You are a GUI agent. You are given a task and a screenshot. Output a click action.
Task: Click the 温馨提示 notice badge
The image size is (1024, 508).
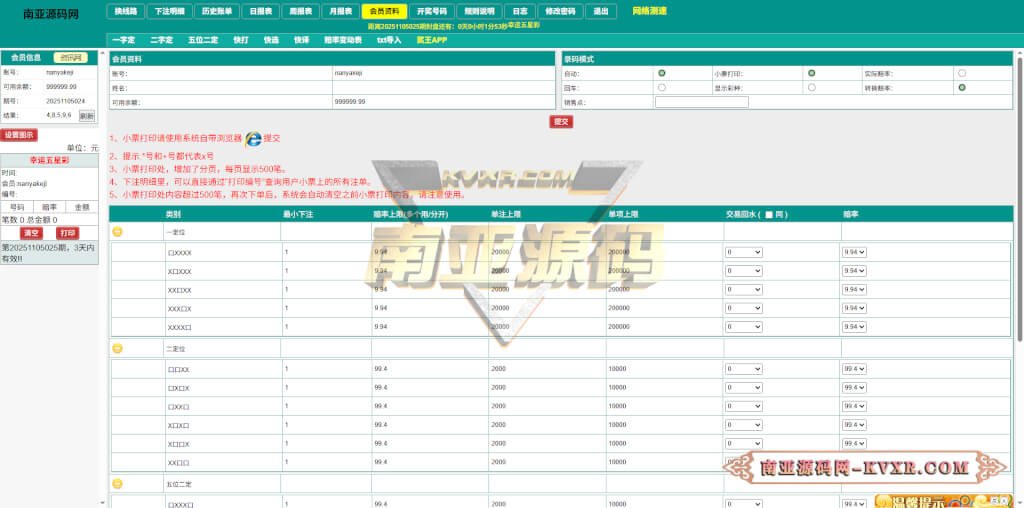click(x=909, y=501)
